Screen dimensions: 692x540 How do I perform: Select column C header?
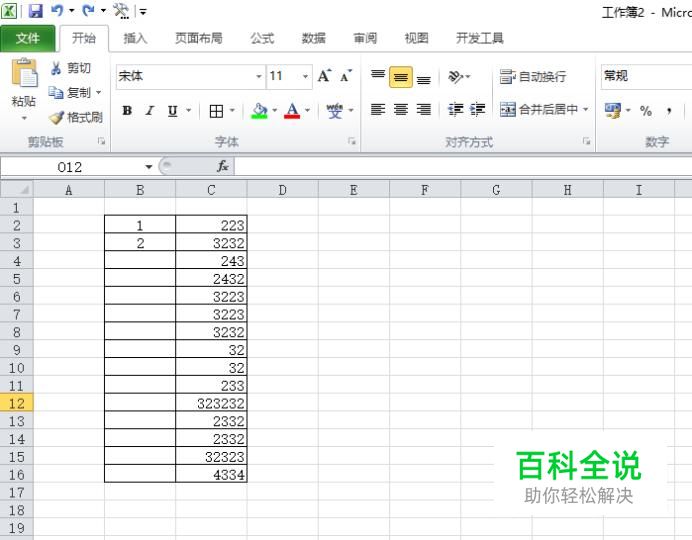211,190
